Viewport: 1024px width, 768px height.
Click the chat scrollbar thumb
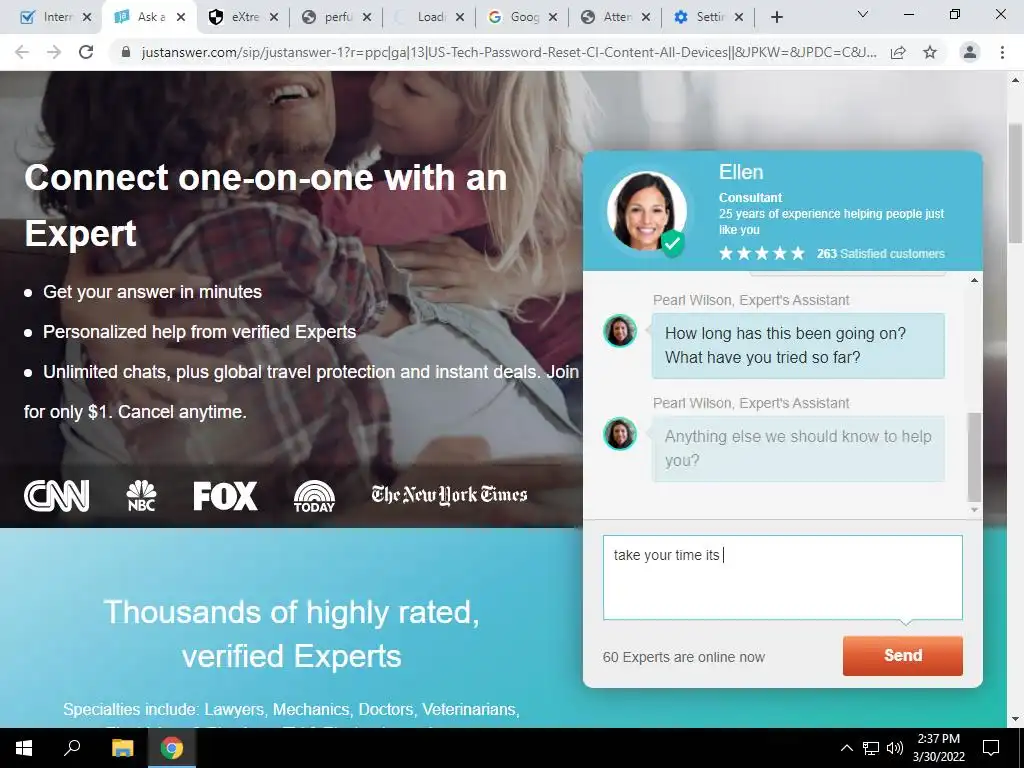click(974, 456)
